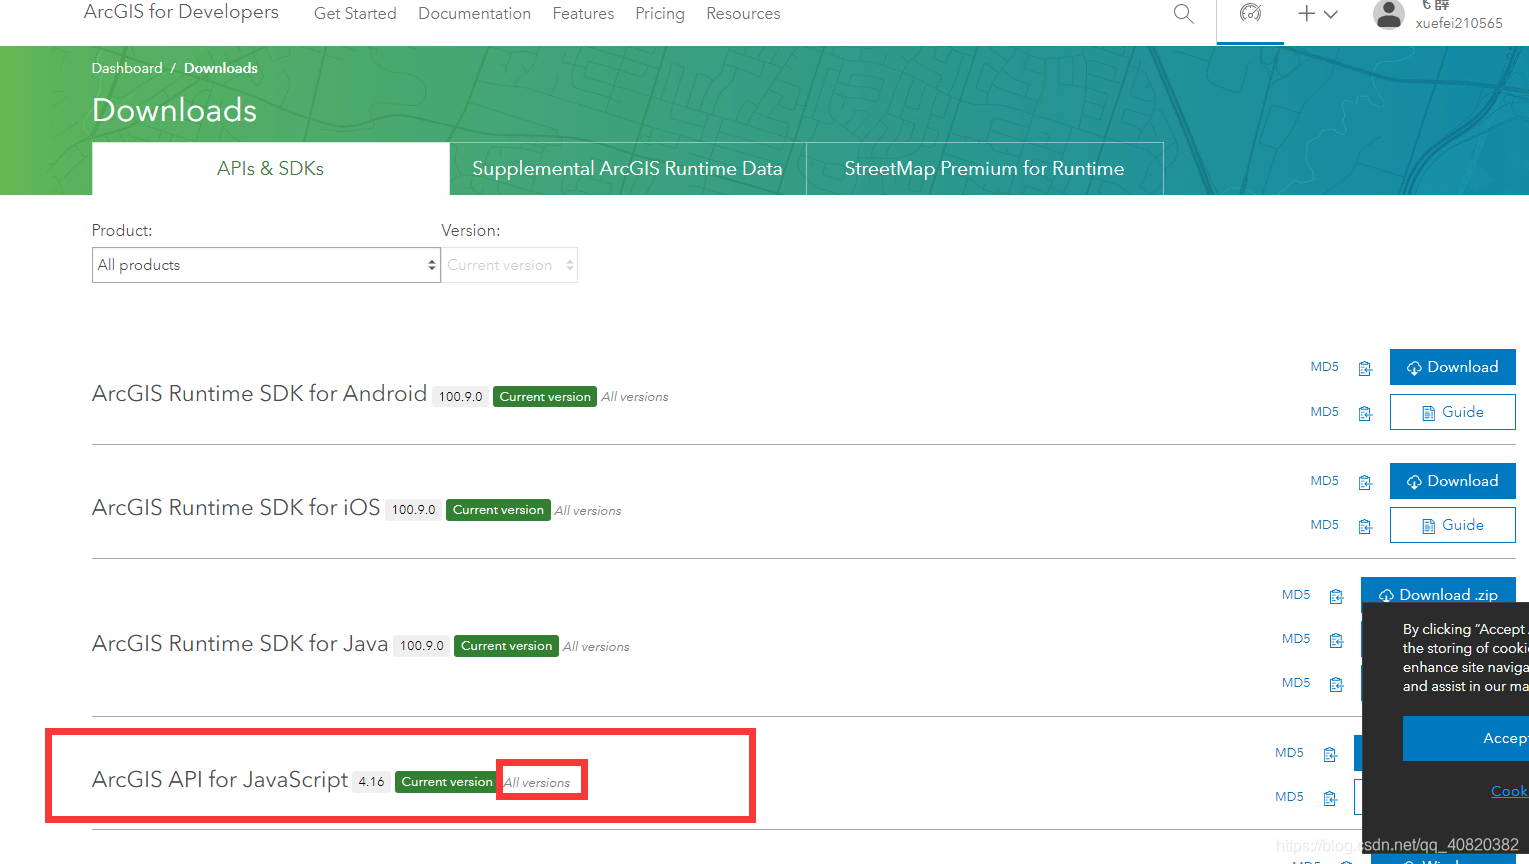Open 'All versions' link for ArcGIS API for JavaScript
This screenshot has height=864, width=1529.
pyautogui.click(x=539, y=780)
